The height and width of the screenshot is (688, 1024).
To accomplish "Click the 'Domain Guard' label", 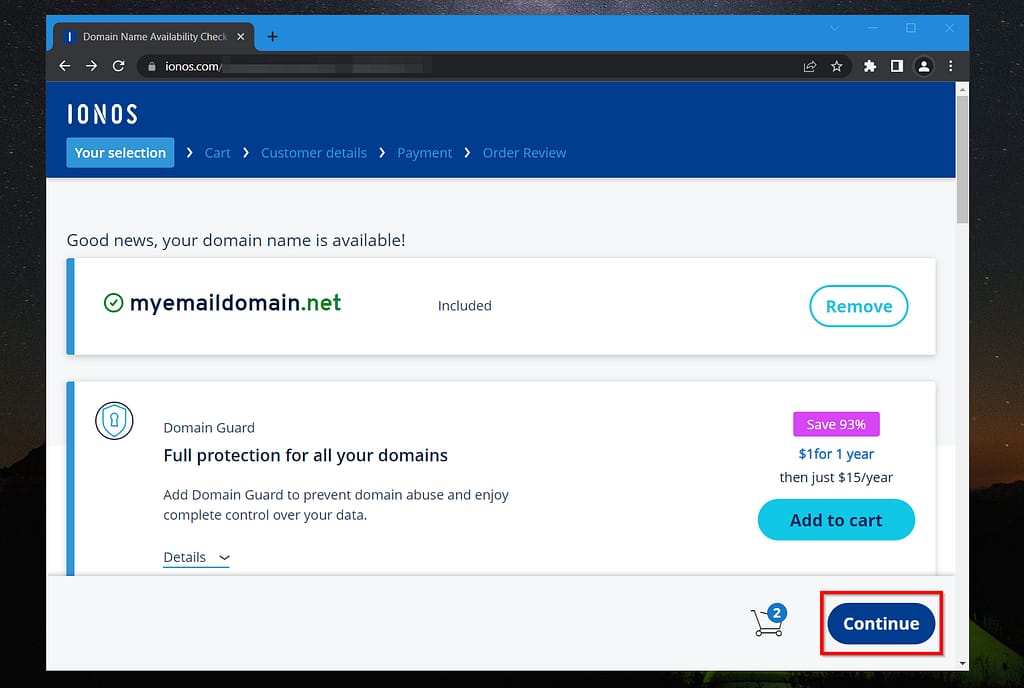I will [x=209, y=428].
